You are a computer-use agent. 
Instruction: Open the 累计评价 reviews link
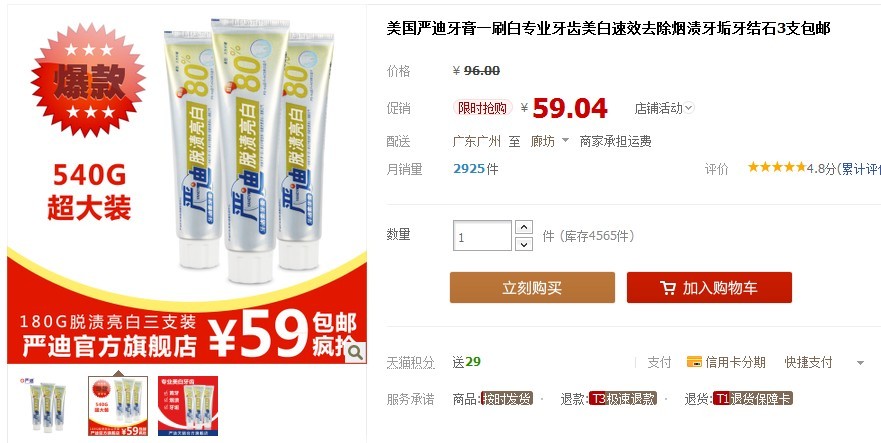[859, 168]
